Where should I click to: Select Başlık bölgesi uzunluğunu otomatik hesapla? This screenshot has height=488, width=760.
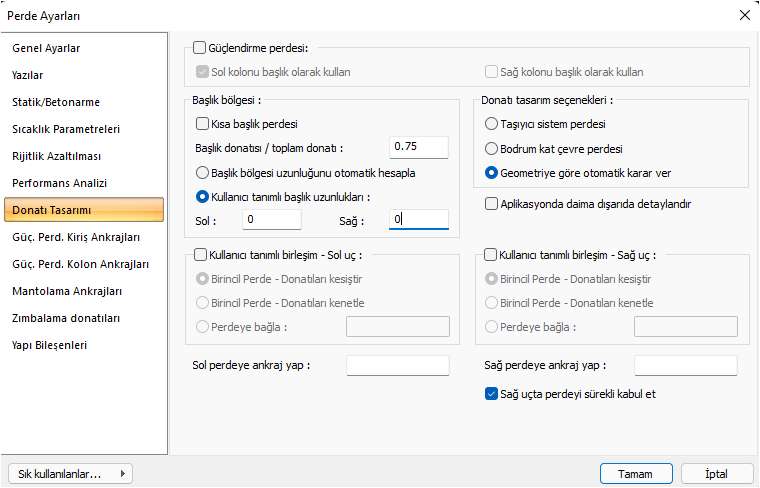(203, 172)
